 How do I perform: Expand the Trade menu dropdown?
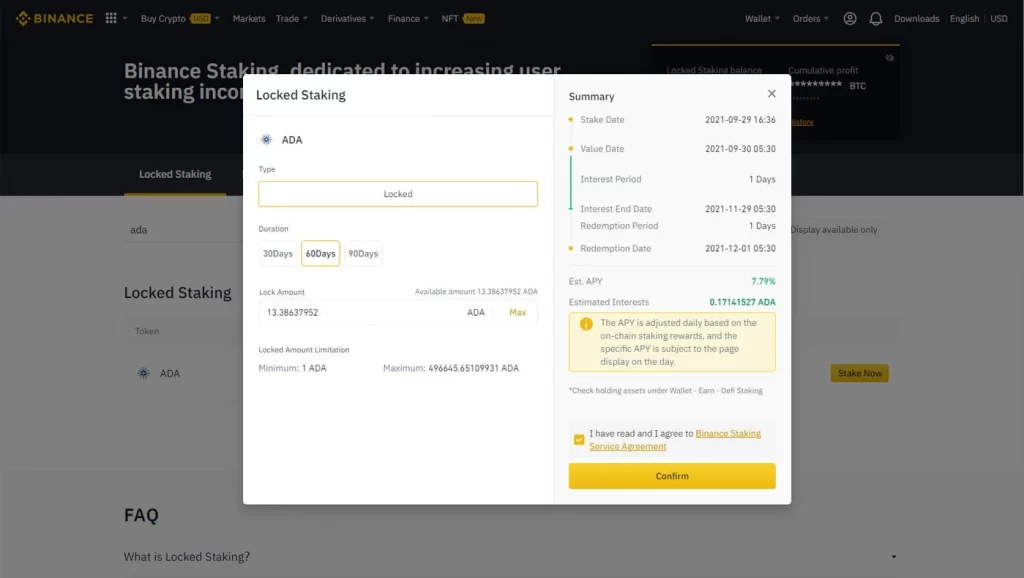(291, 18)
